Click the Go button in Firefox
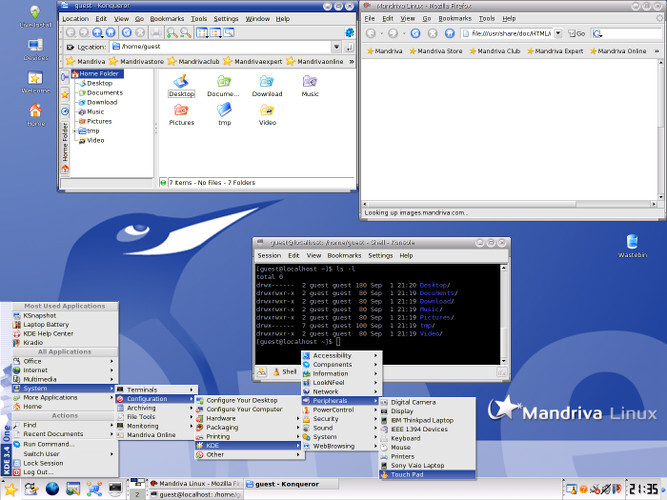 pos(577,33)
